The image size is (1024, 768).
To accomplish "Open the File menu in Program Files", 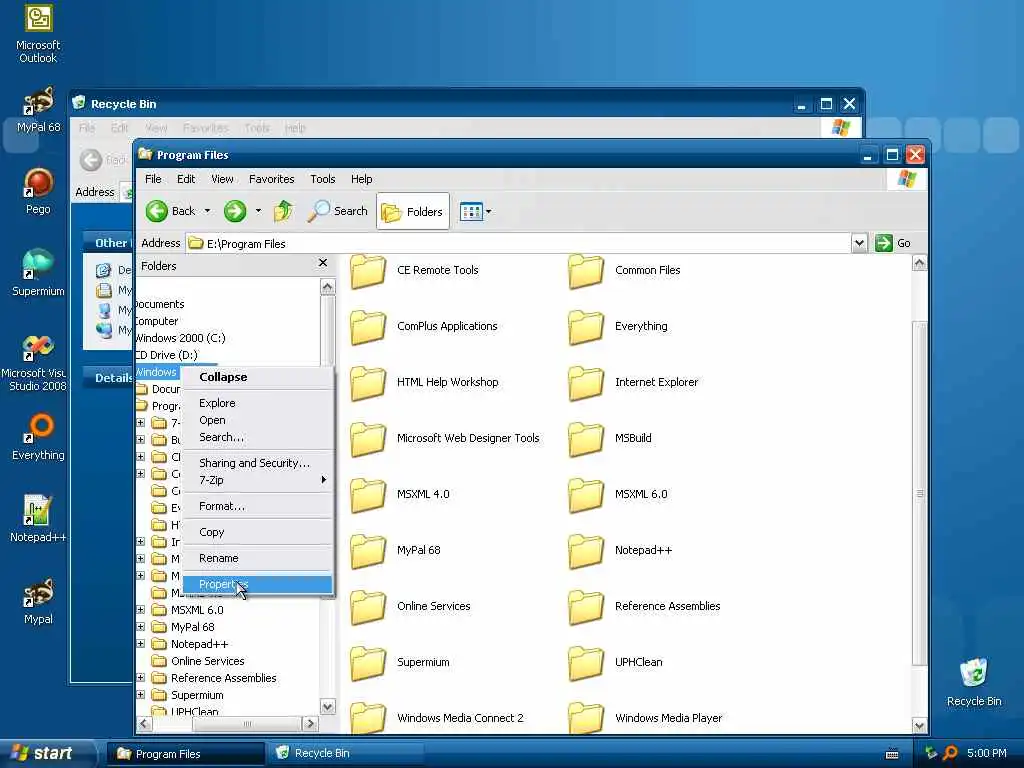I will pos(153,179).
